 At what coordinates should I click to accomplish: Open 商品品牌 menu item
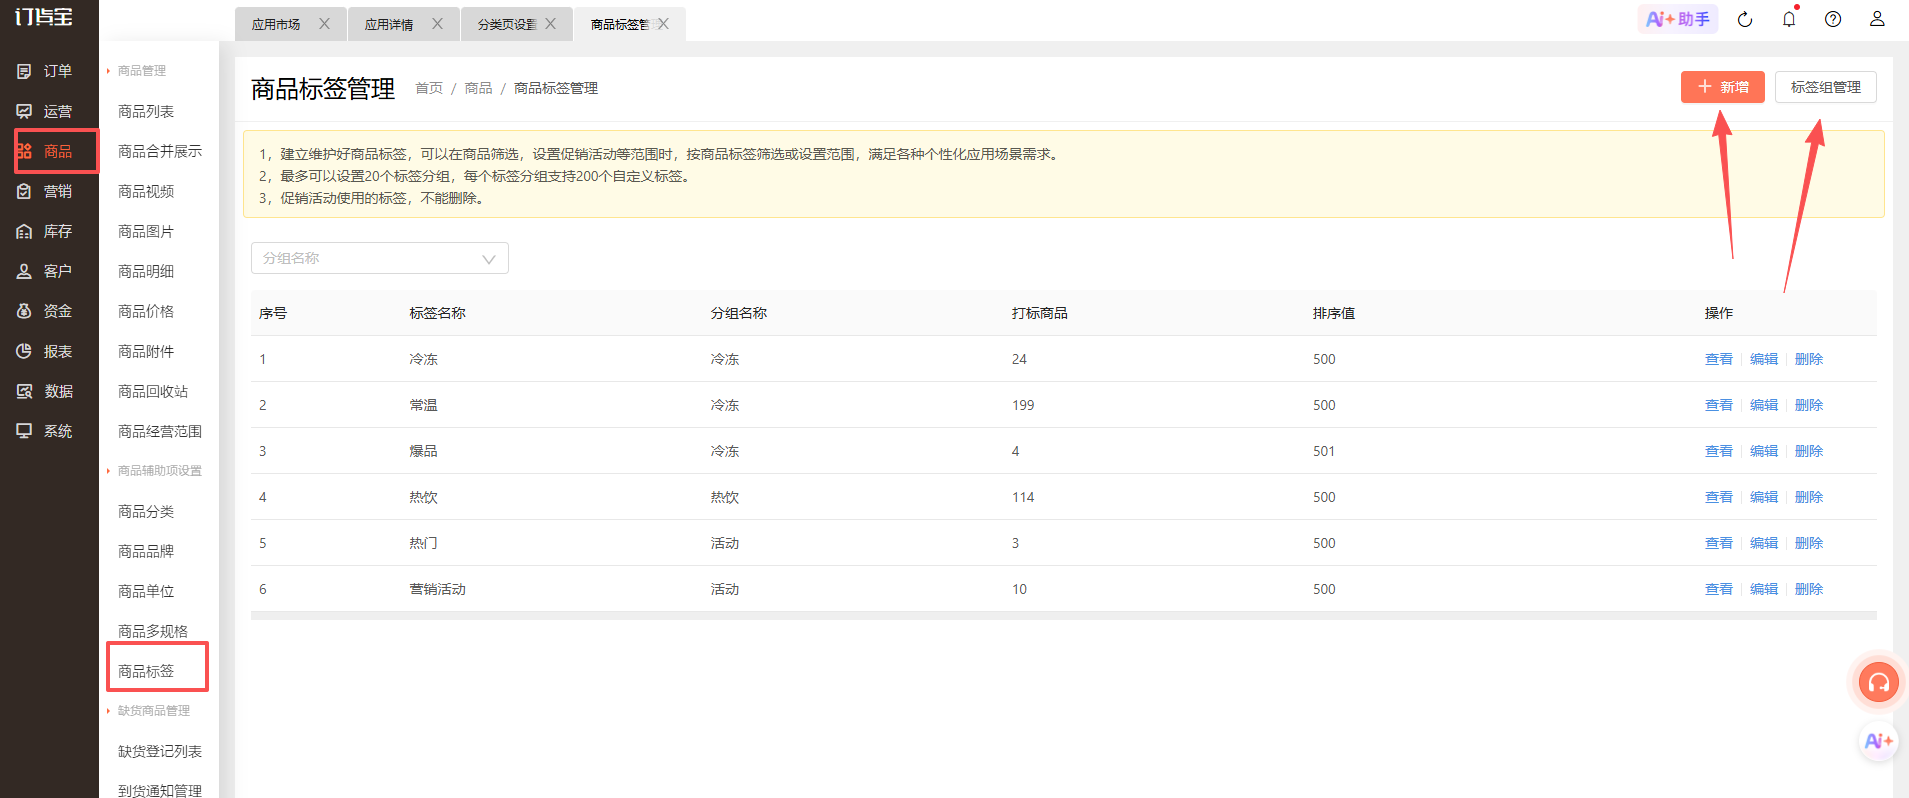[x=146, y=551]
